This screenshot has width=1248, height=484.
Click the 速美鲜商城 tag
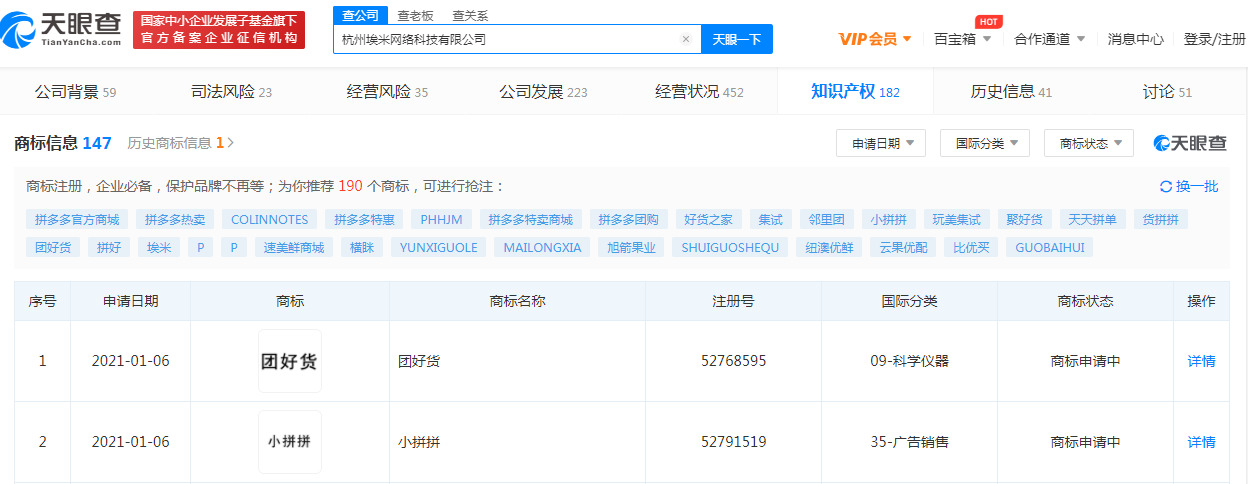[293, 247]
